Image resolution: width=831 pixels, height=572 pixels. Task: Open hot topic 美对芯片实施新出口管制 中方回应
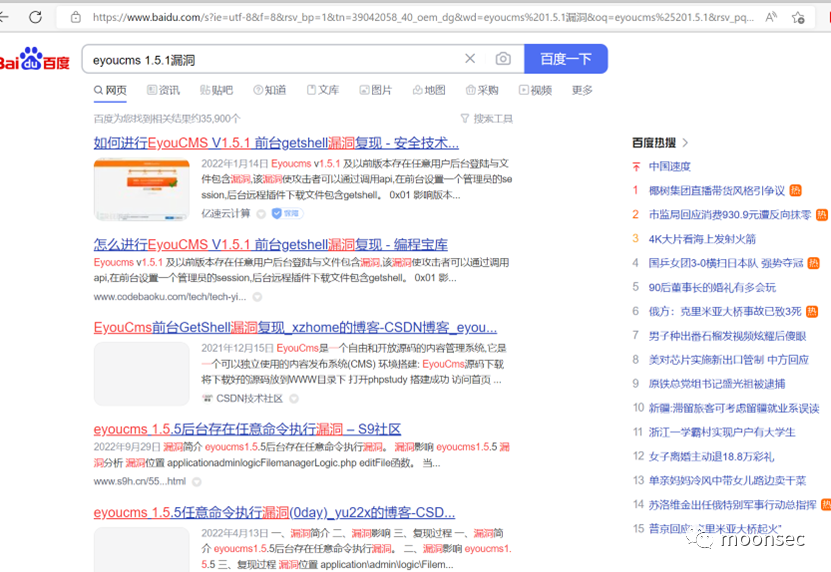(x=729, y=359)
